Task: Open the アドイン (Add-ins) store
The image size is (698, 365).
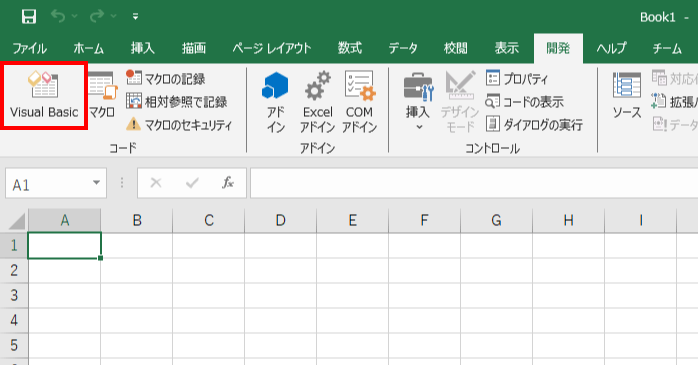Action: (275, 102)
